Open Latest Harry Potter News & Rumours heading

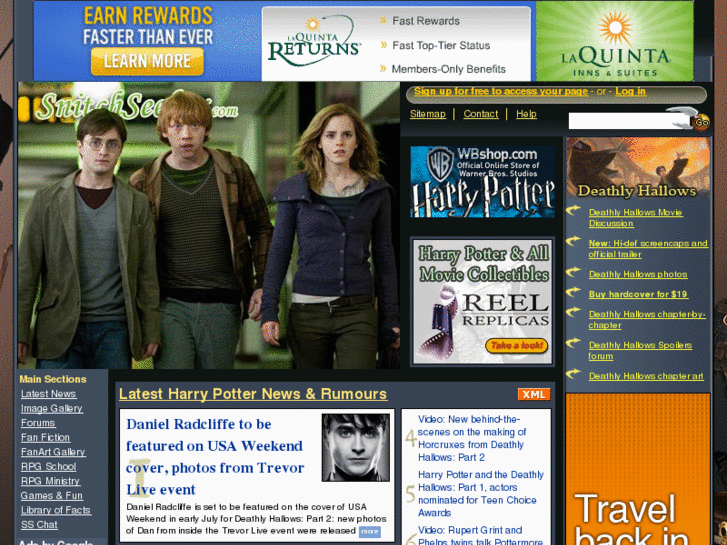253,394
